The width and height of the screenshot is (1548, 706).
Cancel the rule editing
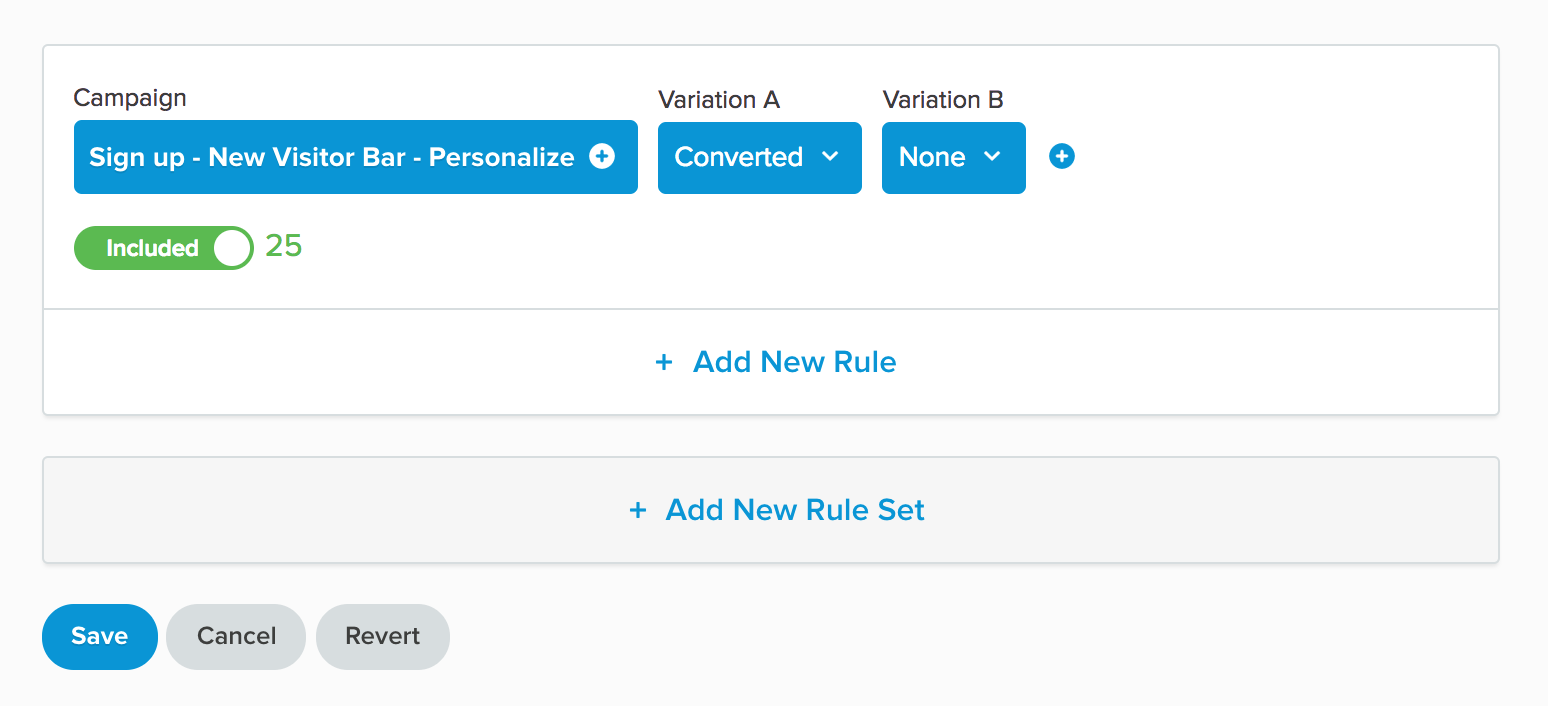(237, 636)
